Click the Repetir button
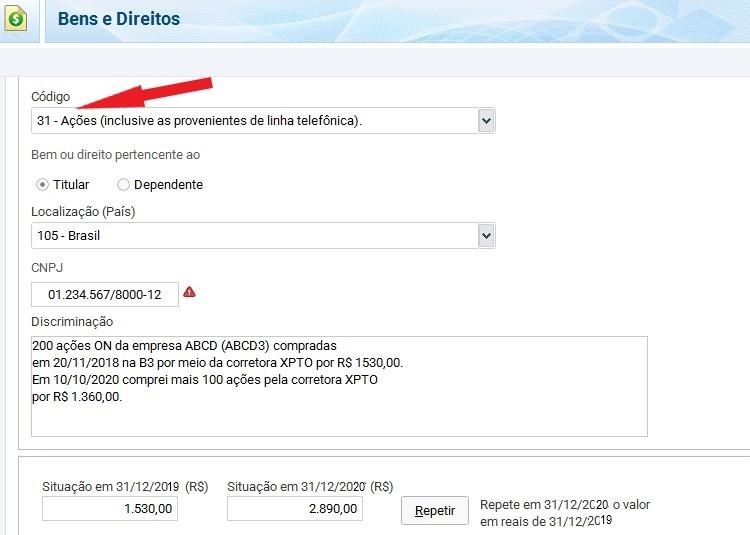The width and height of the screenshot is (750, 535). tap(435, 510)
